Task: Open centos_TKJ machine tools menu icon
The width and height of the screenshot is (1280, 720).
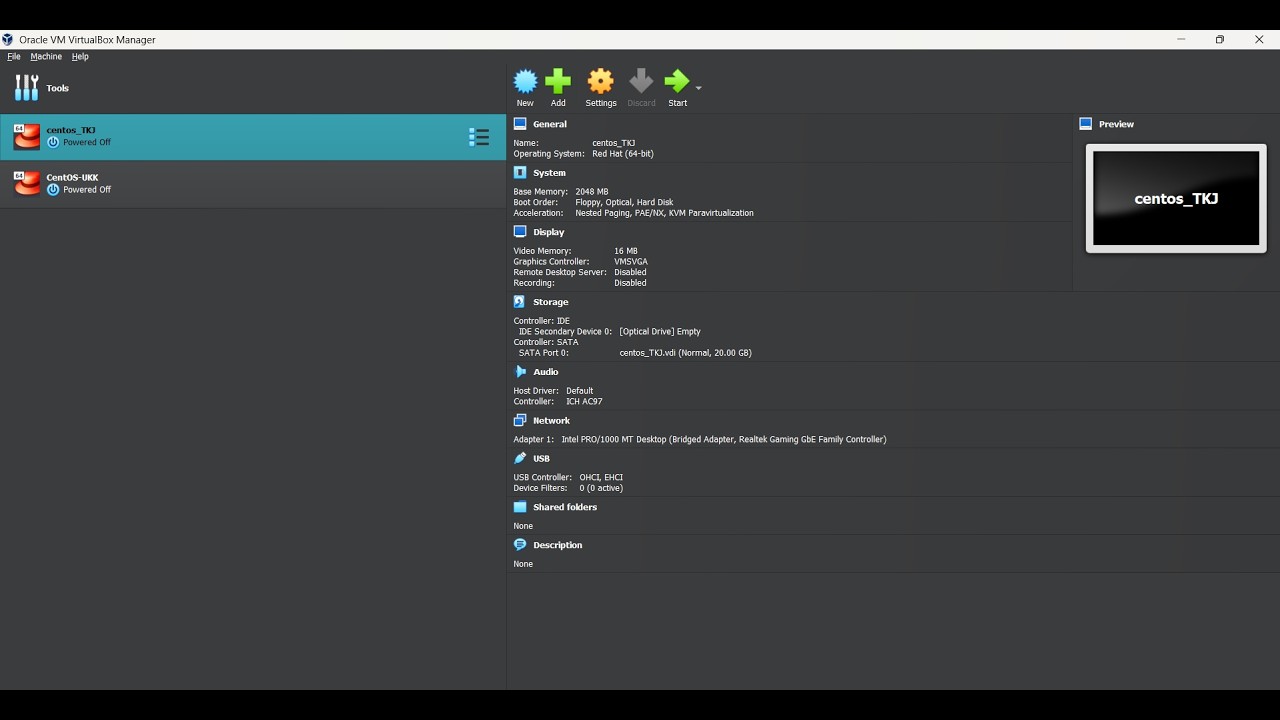Action: point(479,137)
